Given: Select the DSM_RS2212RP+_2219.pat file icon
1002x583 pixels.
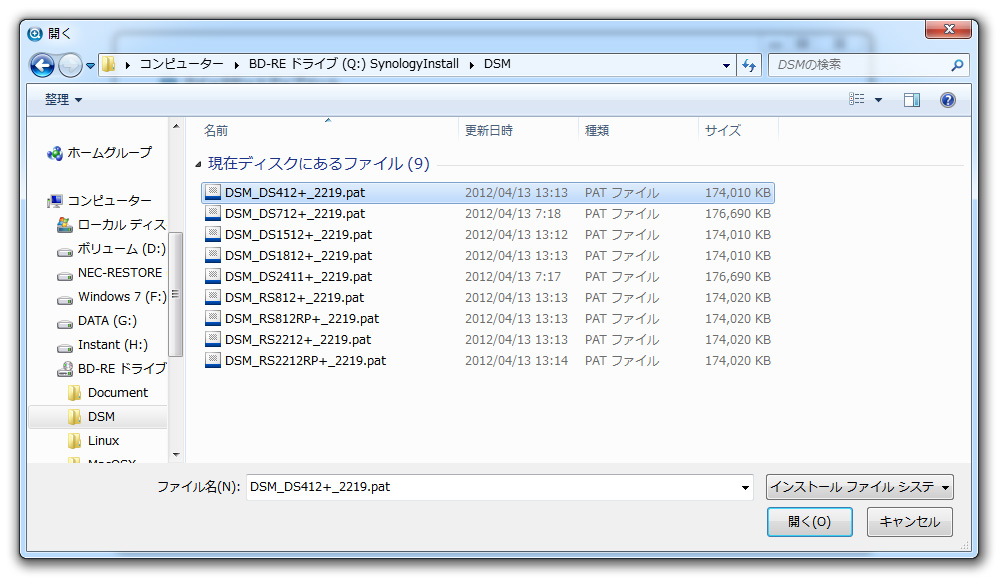Looking at the screenshot, I should point(213,361).
